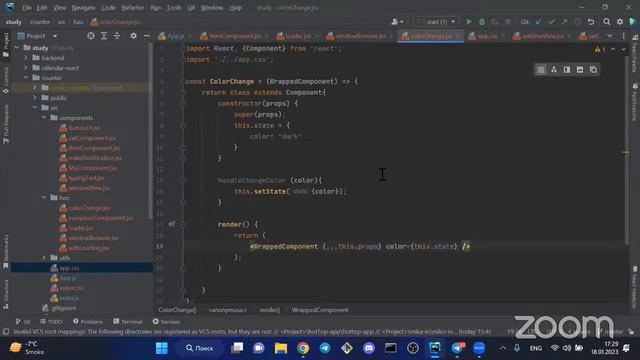640x360 pixels.
Task: Commit changes with the Git checkmark icon
Action: coord(552,22)
